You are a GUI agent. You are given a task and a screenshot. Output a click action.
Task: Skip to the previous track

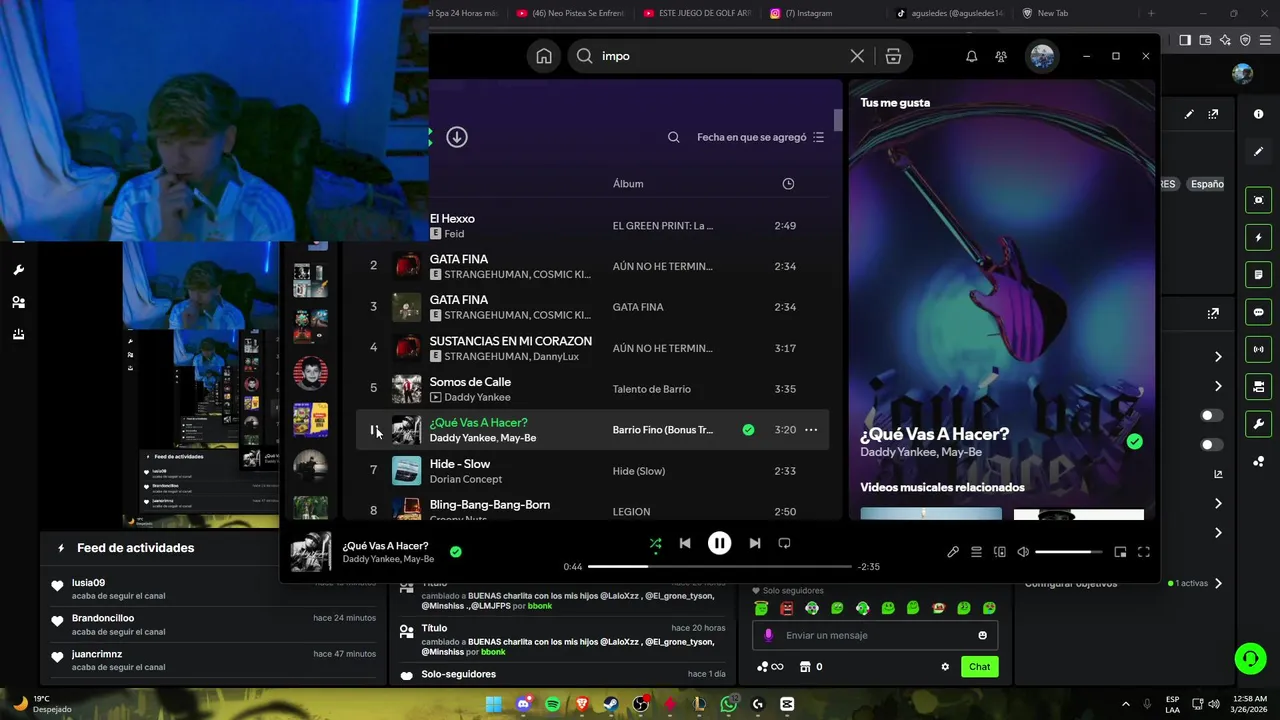coord(685,543)
